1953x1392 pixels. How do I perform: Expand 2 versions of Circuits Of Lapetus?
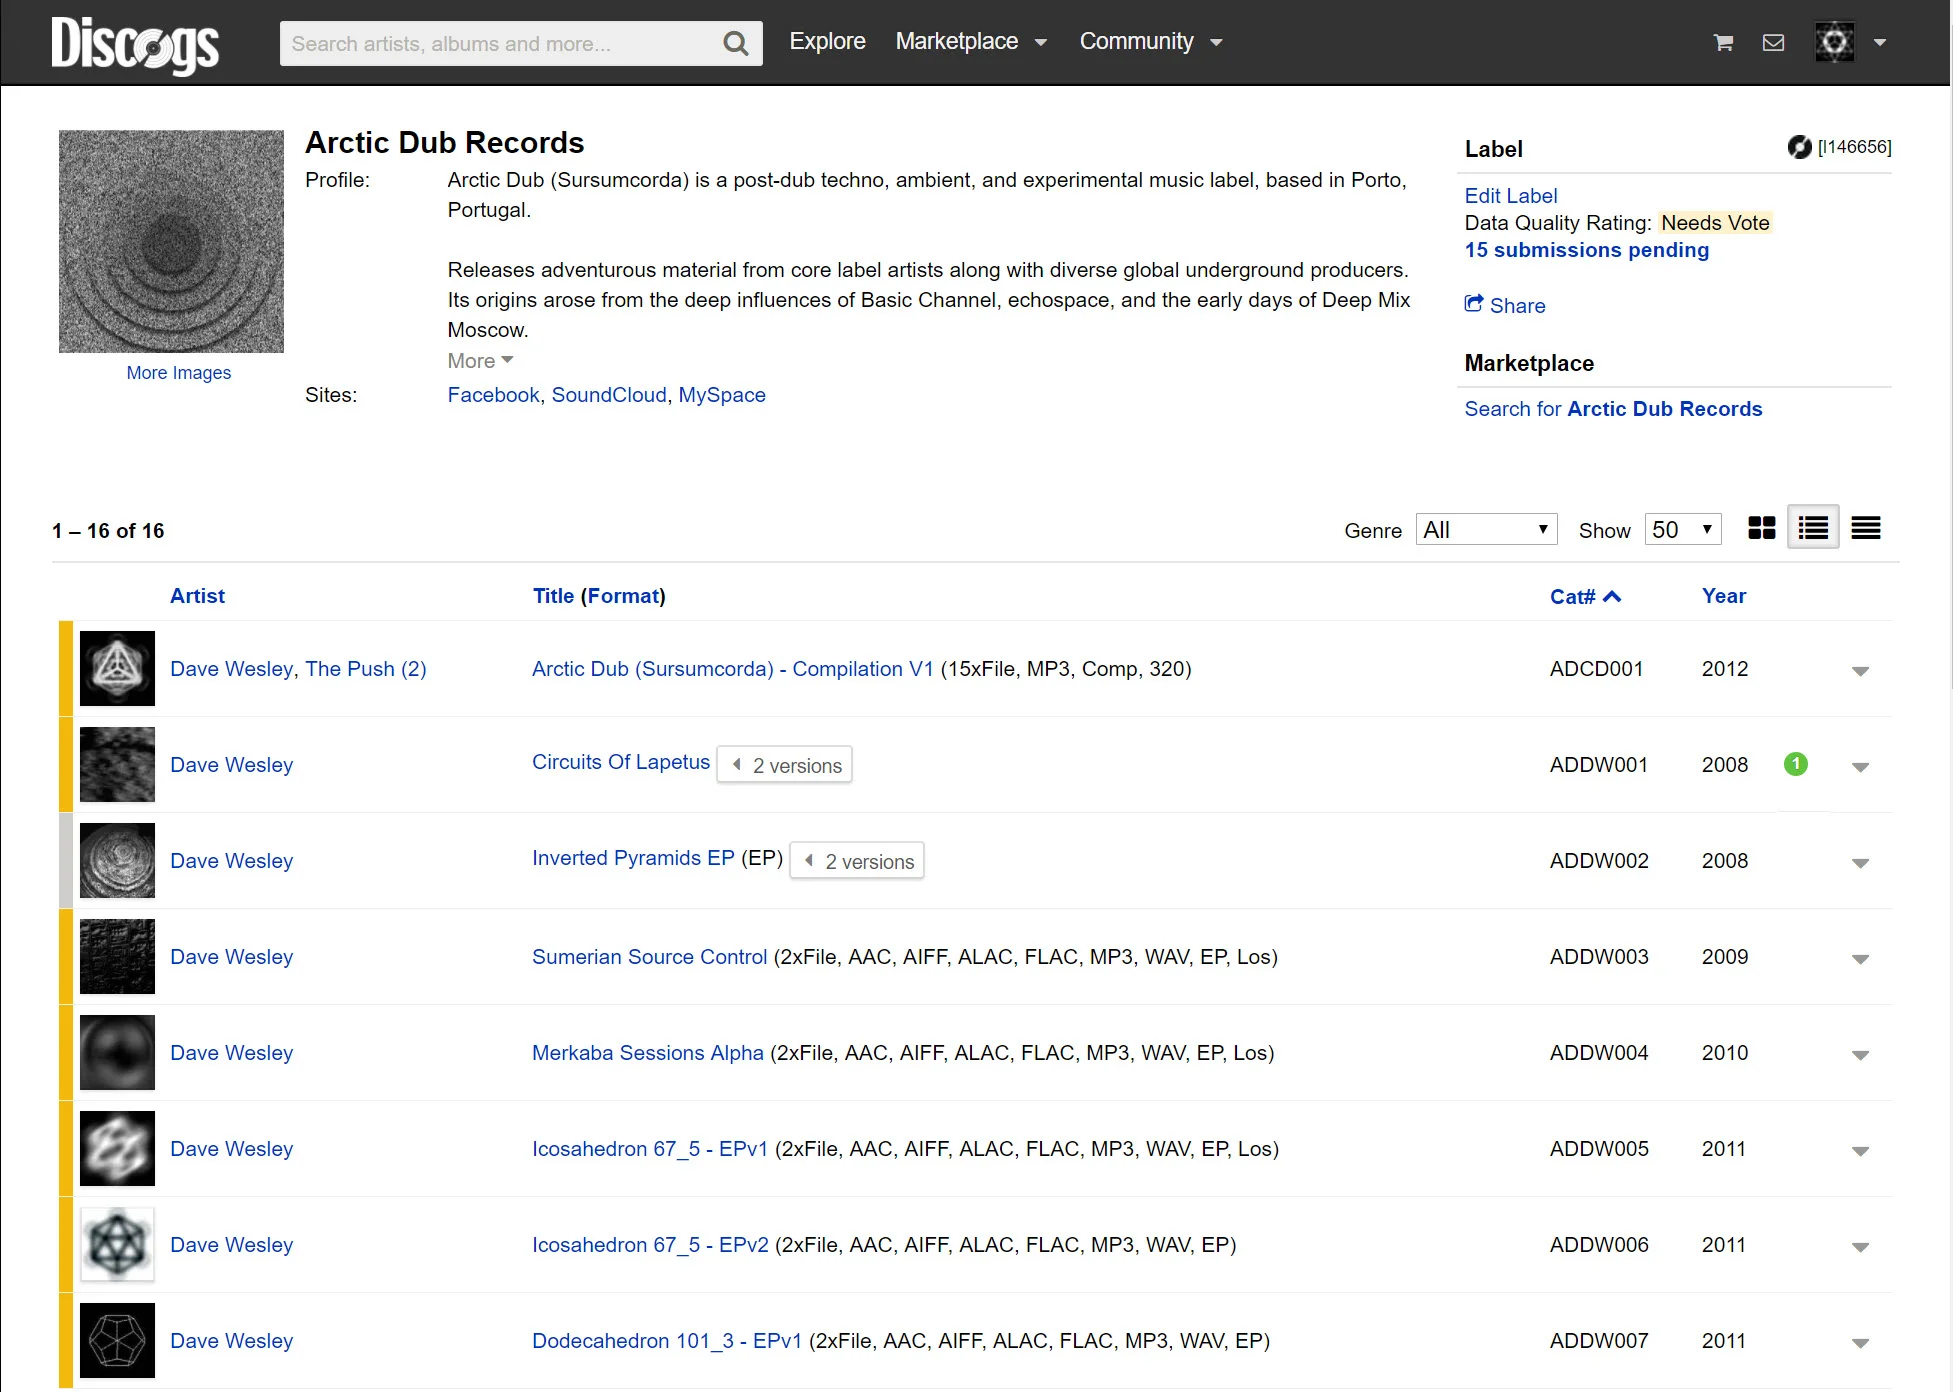point(785,765)
